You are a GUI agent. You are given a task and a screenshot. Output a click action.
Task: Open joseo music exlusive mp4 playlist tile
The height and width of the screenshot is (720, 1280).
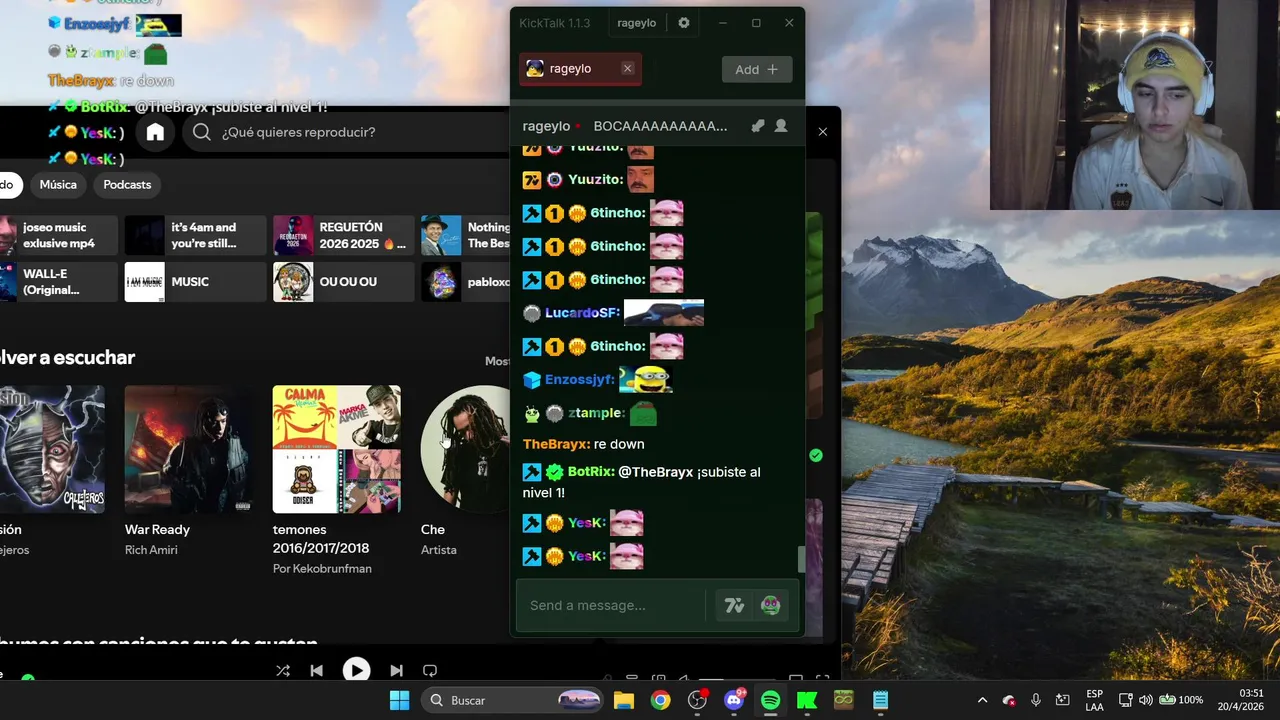(x=58, y=235)
